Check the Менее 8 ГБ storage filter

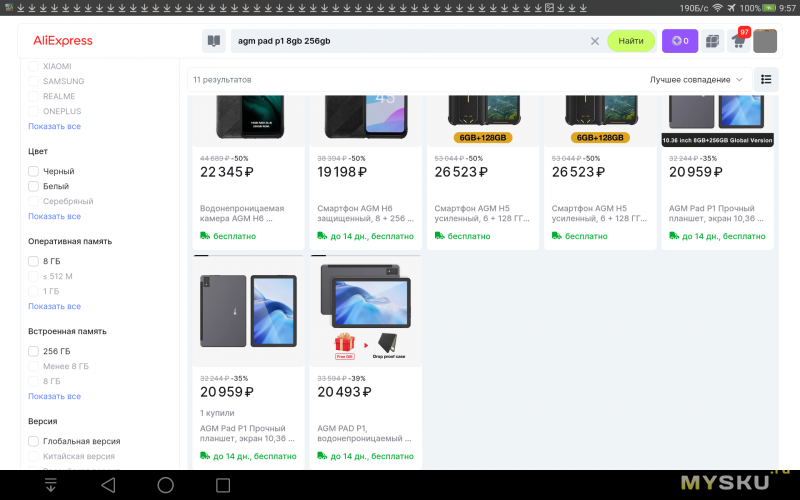point(33,366)
